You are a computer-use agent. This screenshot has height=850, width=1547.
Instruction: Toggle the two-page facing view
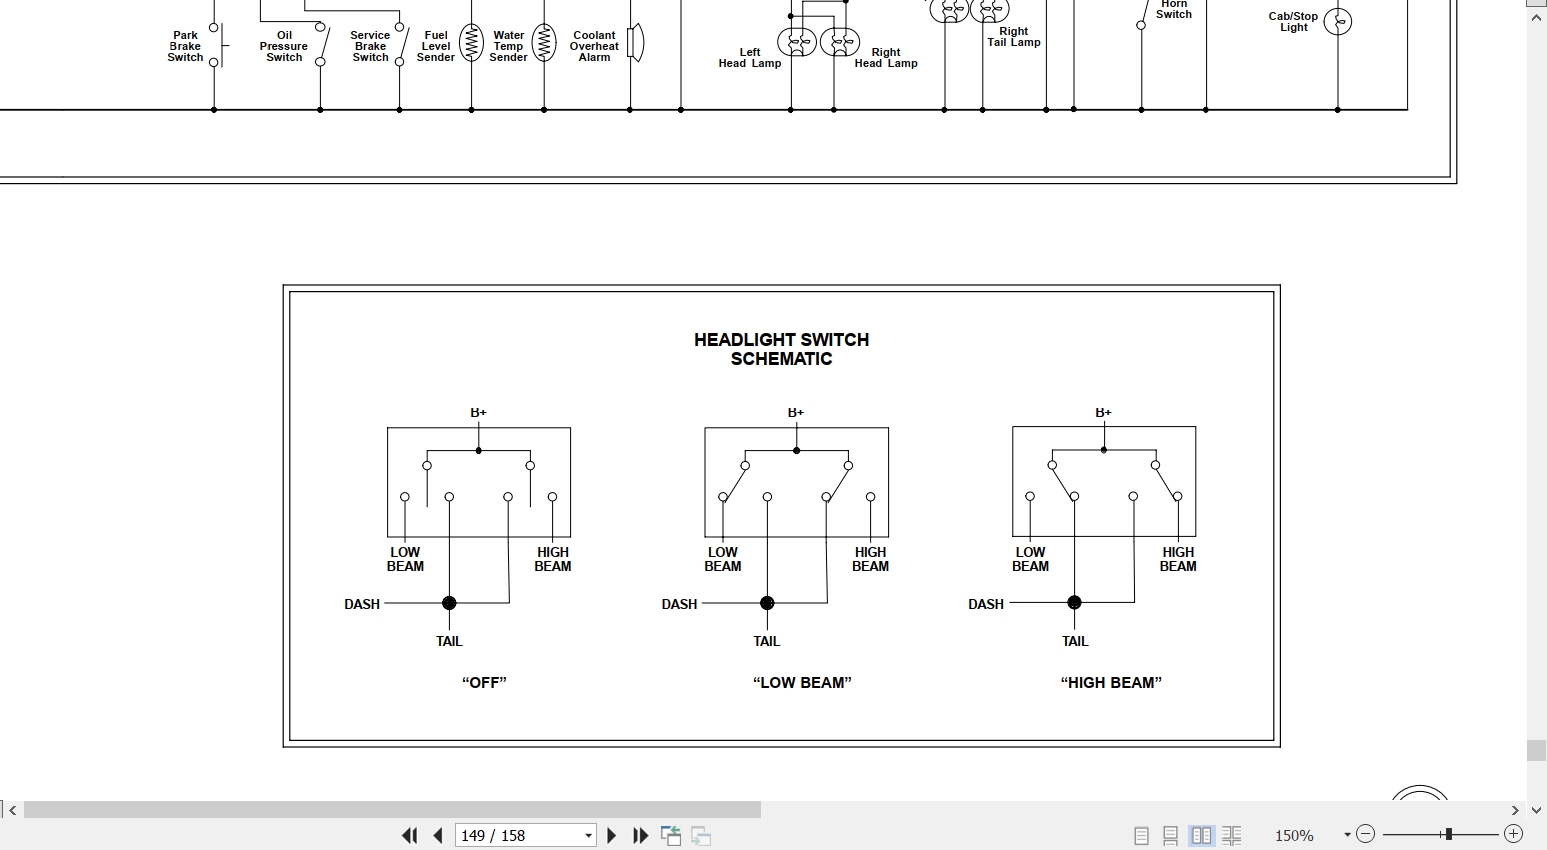tap(1201, 835)
